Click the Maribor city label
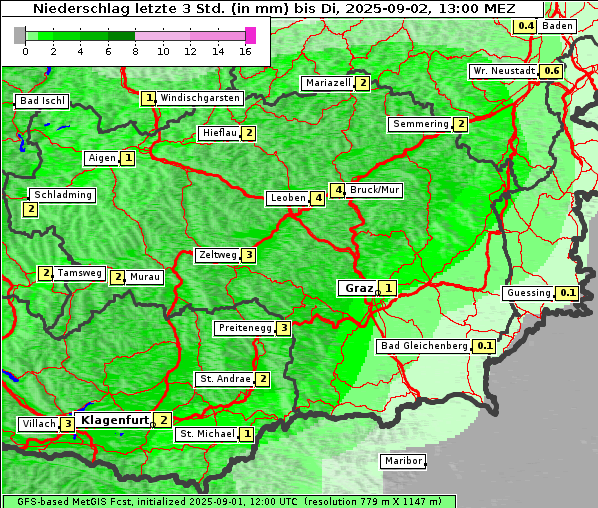The height and width of the screenshot is (508, 598). 403,461
